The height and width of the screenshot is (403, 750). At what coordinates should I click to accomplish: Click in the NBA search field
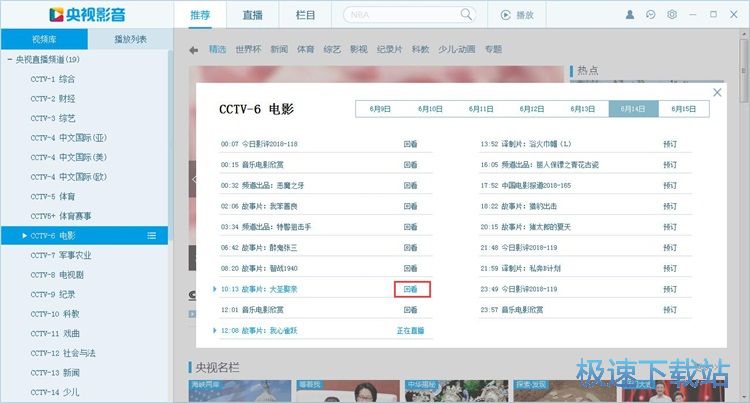point(404,15)
